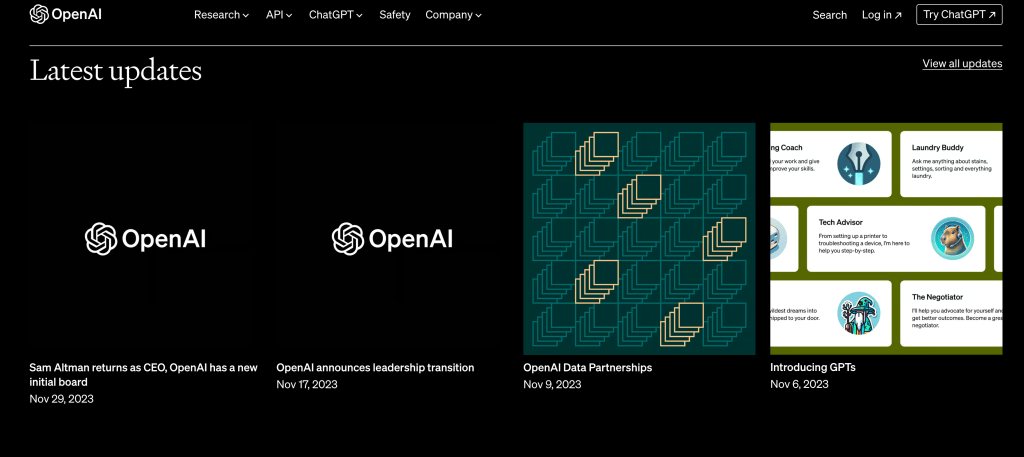Open Search in the header
Image resolution: width=1024 pixels, height=457 pixels.
829,14
